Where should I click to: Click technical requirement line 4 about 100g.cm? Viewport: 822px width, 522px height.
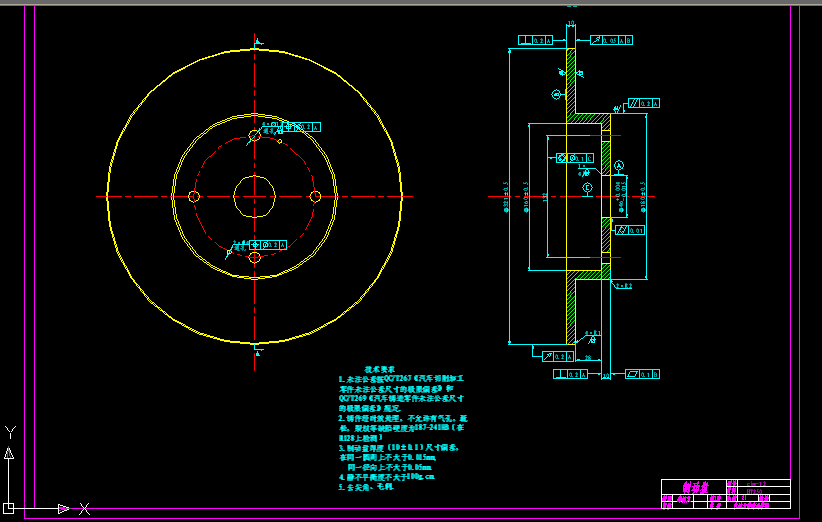coord(386,477)
